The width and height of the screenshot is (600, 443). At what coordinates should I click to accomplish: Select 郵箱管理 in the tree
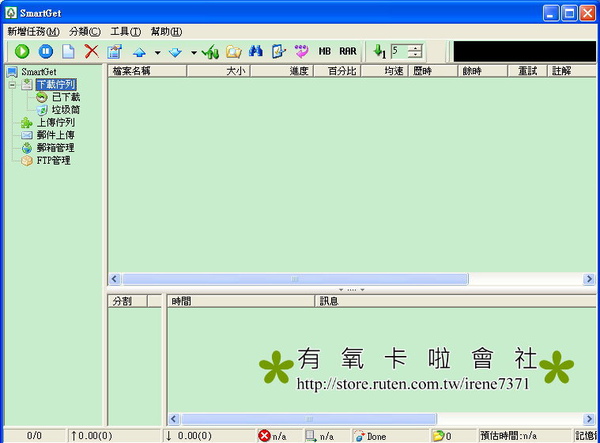(56, 148)
